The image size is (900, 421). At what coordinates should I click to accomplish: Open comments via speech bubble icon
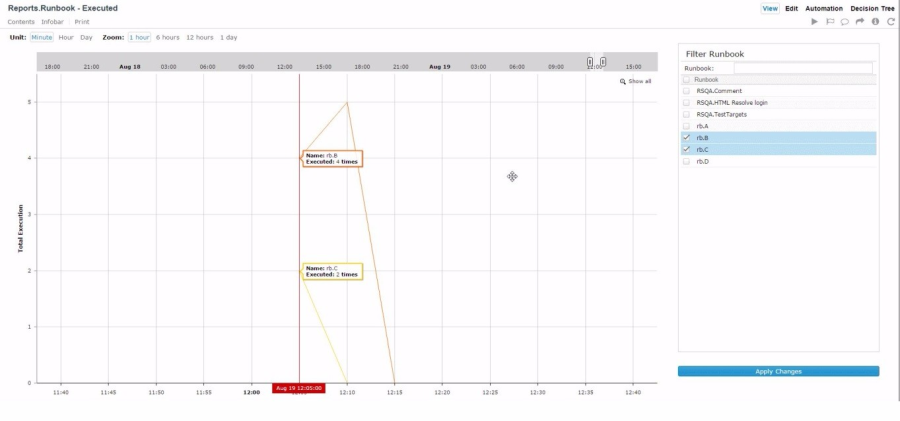(x=845, y=21)
